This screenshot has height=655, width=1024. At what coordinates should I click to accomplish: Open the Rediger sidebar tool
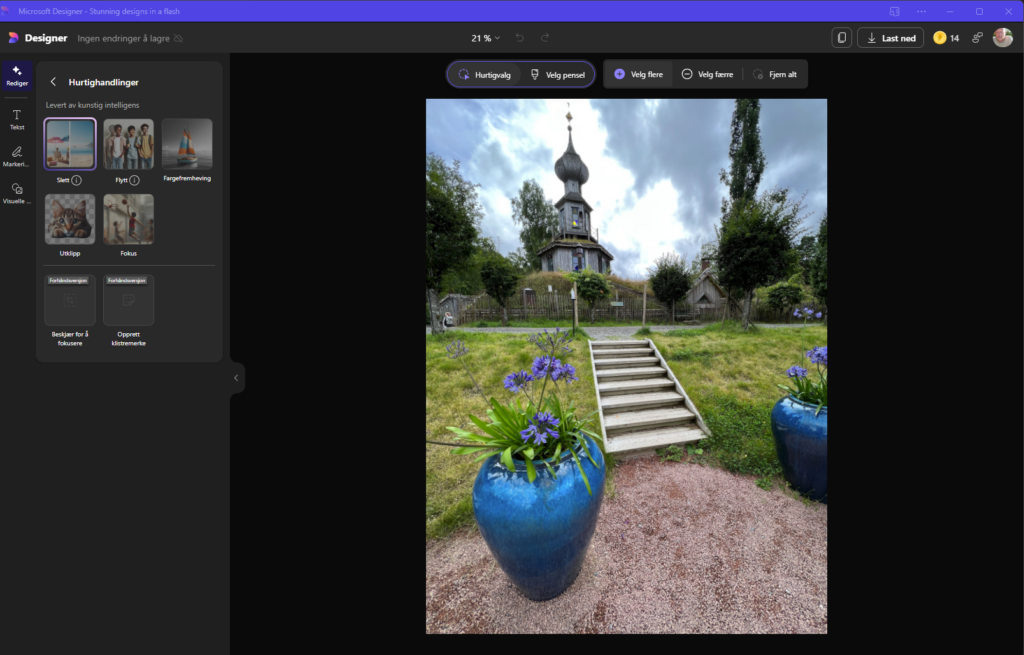point(17,76)
